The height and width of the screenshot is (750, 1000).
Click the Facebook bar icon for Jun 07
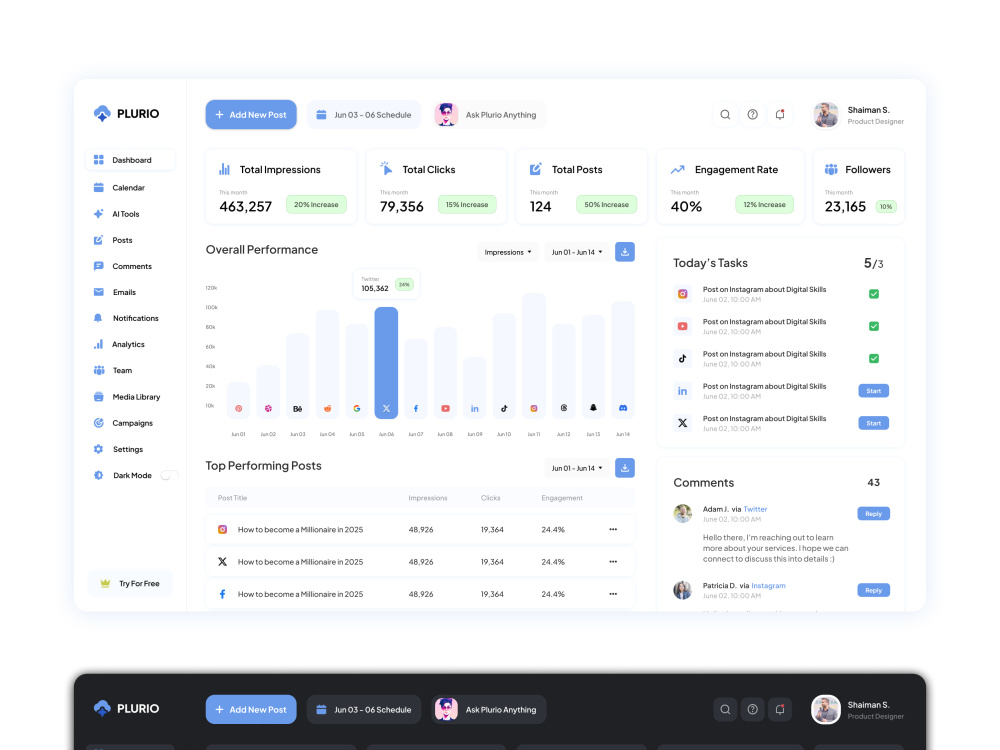(x=416, y=408)
